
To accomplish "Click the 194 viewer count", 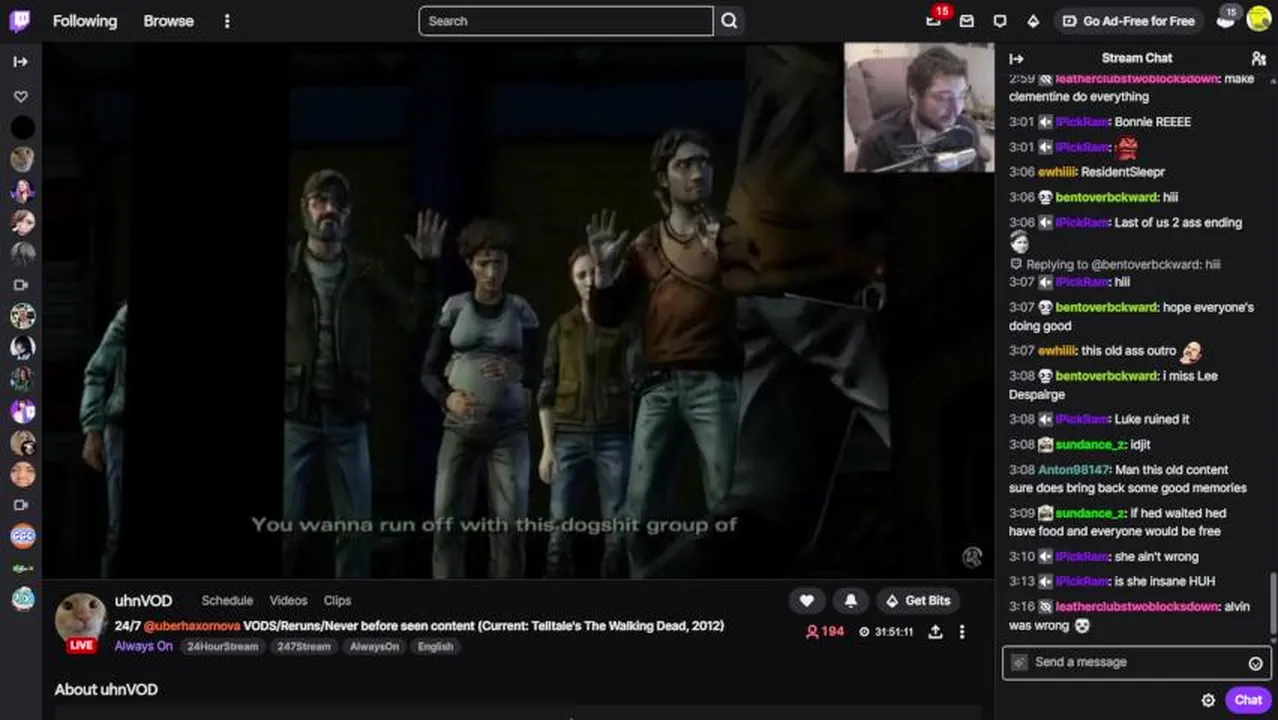I will [x=825, y=632].
